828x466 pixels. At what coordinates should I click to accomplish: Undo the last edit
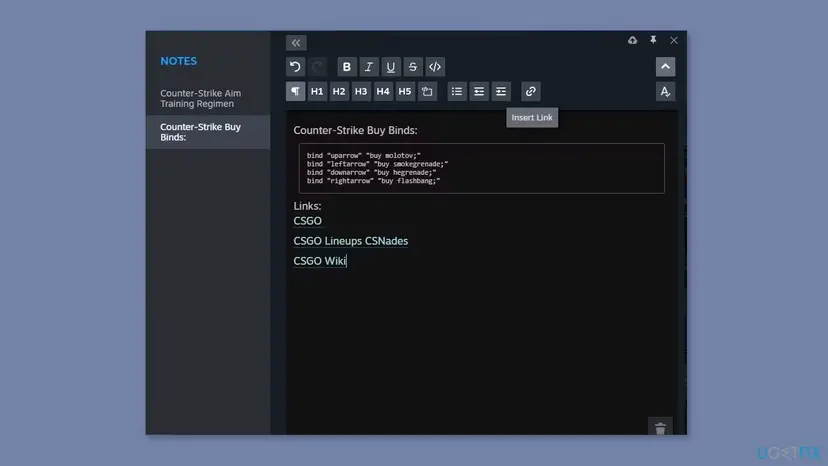(295, 67)
